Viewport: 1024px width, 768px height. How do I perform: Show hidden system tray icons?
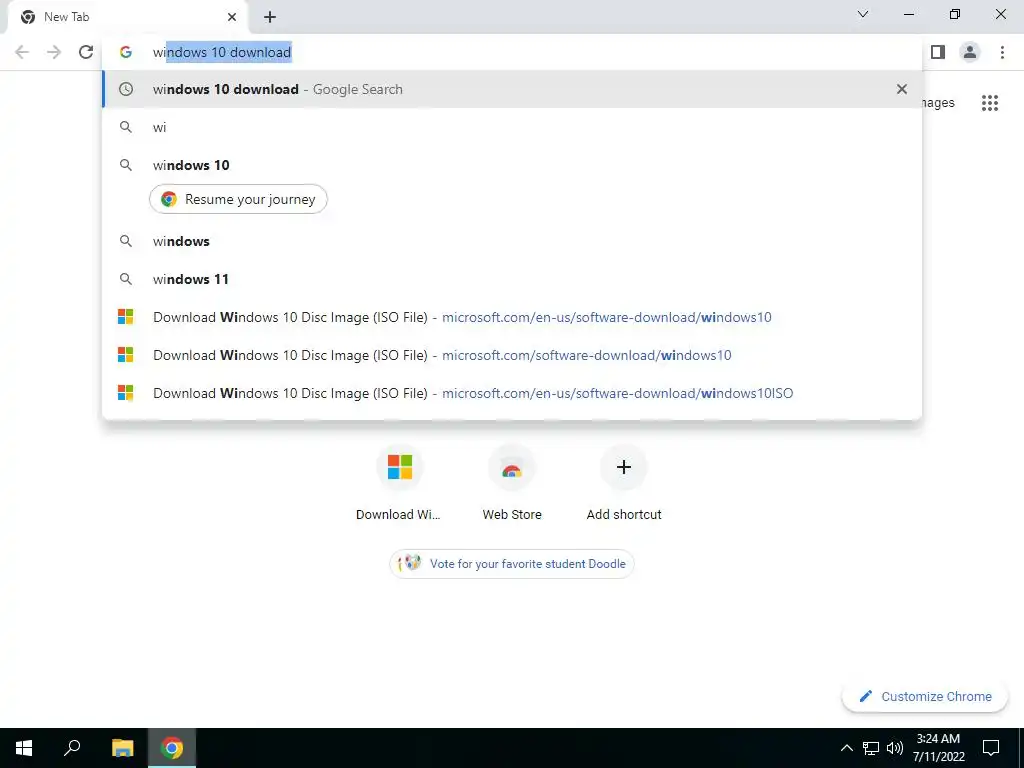[846, 748]
